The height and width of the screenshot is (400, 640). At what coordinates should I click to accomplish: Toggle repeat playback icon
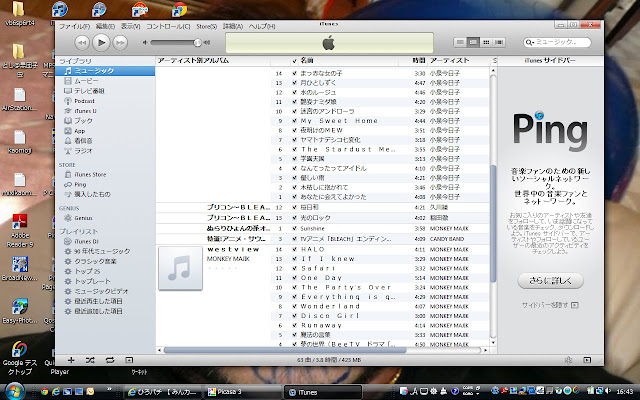110,360
